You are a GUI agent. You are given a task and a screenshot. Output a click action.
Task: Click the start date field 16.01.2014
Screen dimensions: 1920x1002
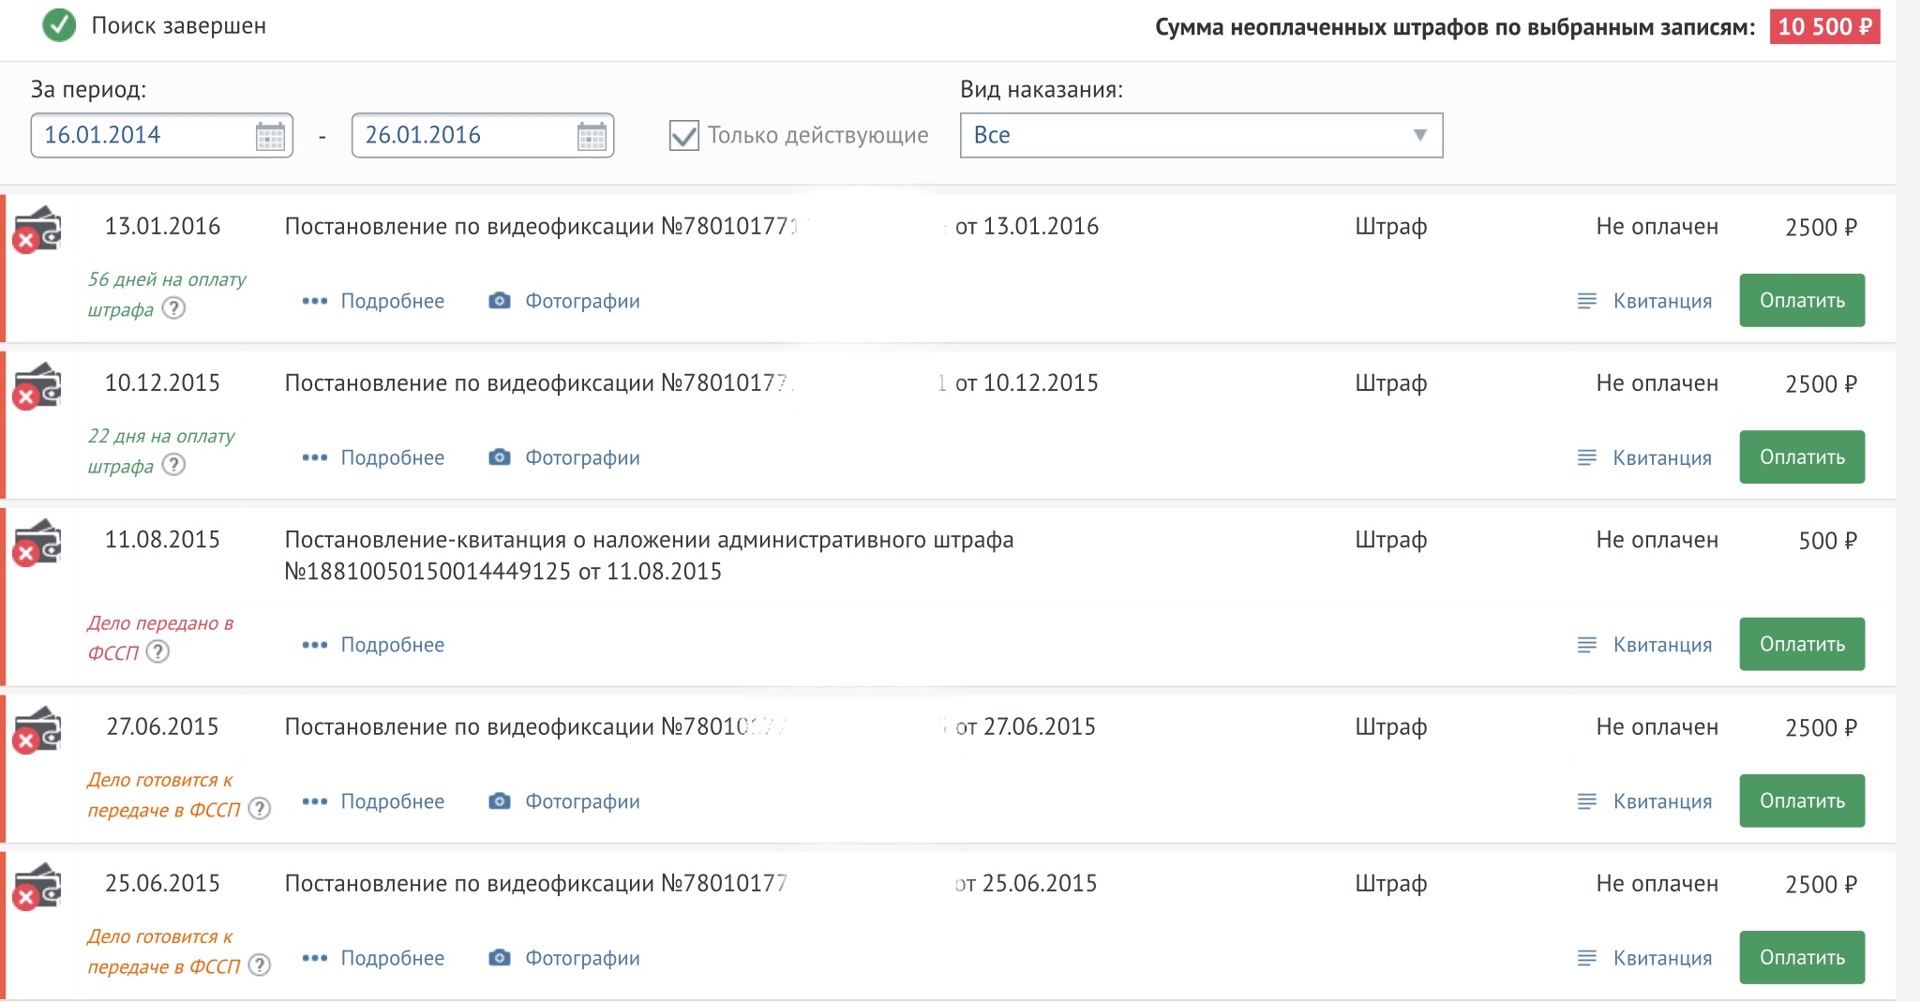click(140, 136)
